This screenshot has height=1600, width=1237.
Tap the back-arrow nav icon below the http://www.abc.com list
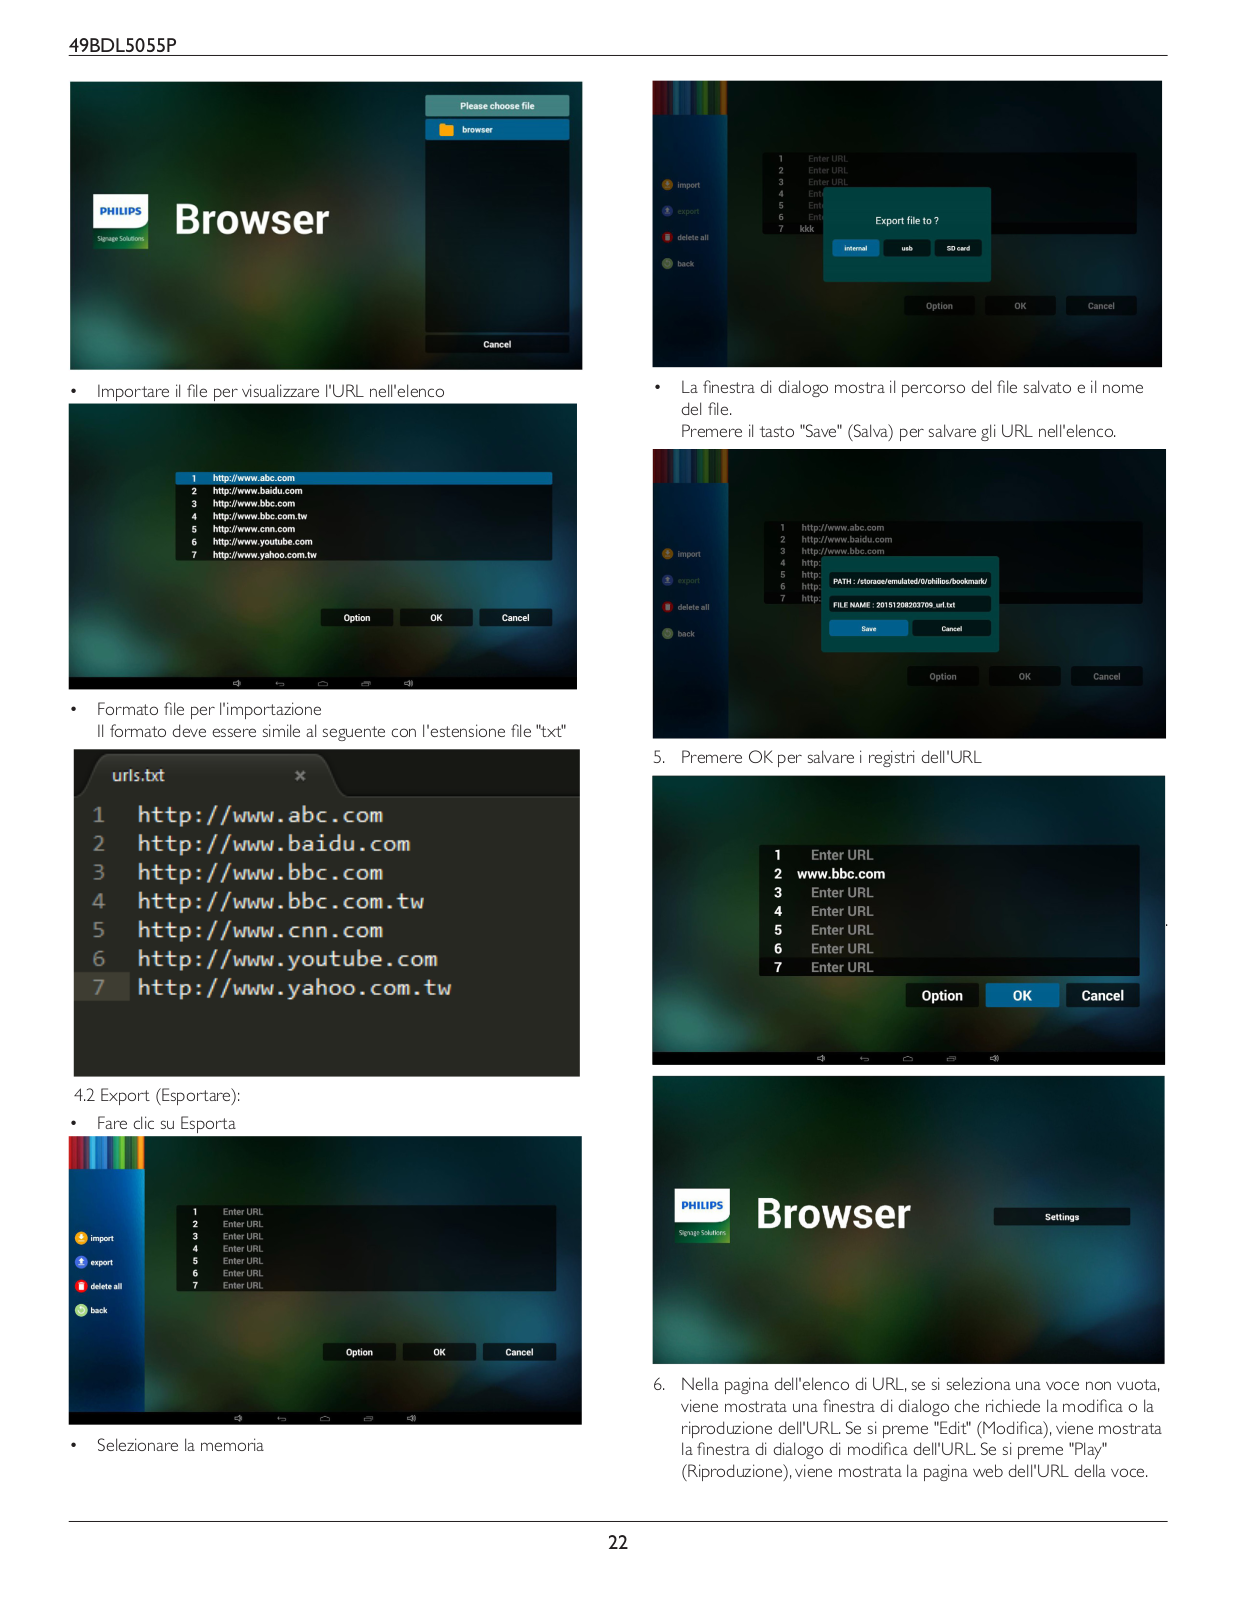(280, 684)
